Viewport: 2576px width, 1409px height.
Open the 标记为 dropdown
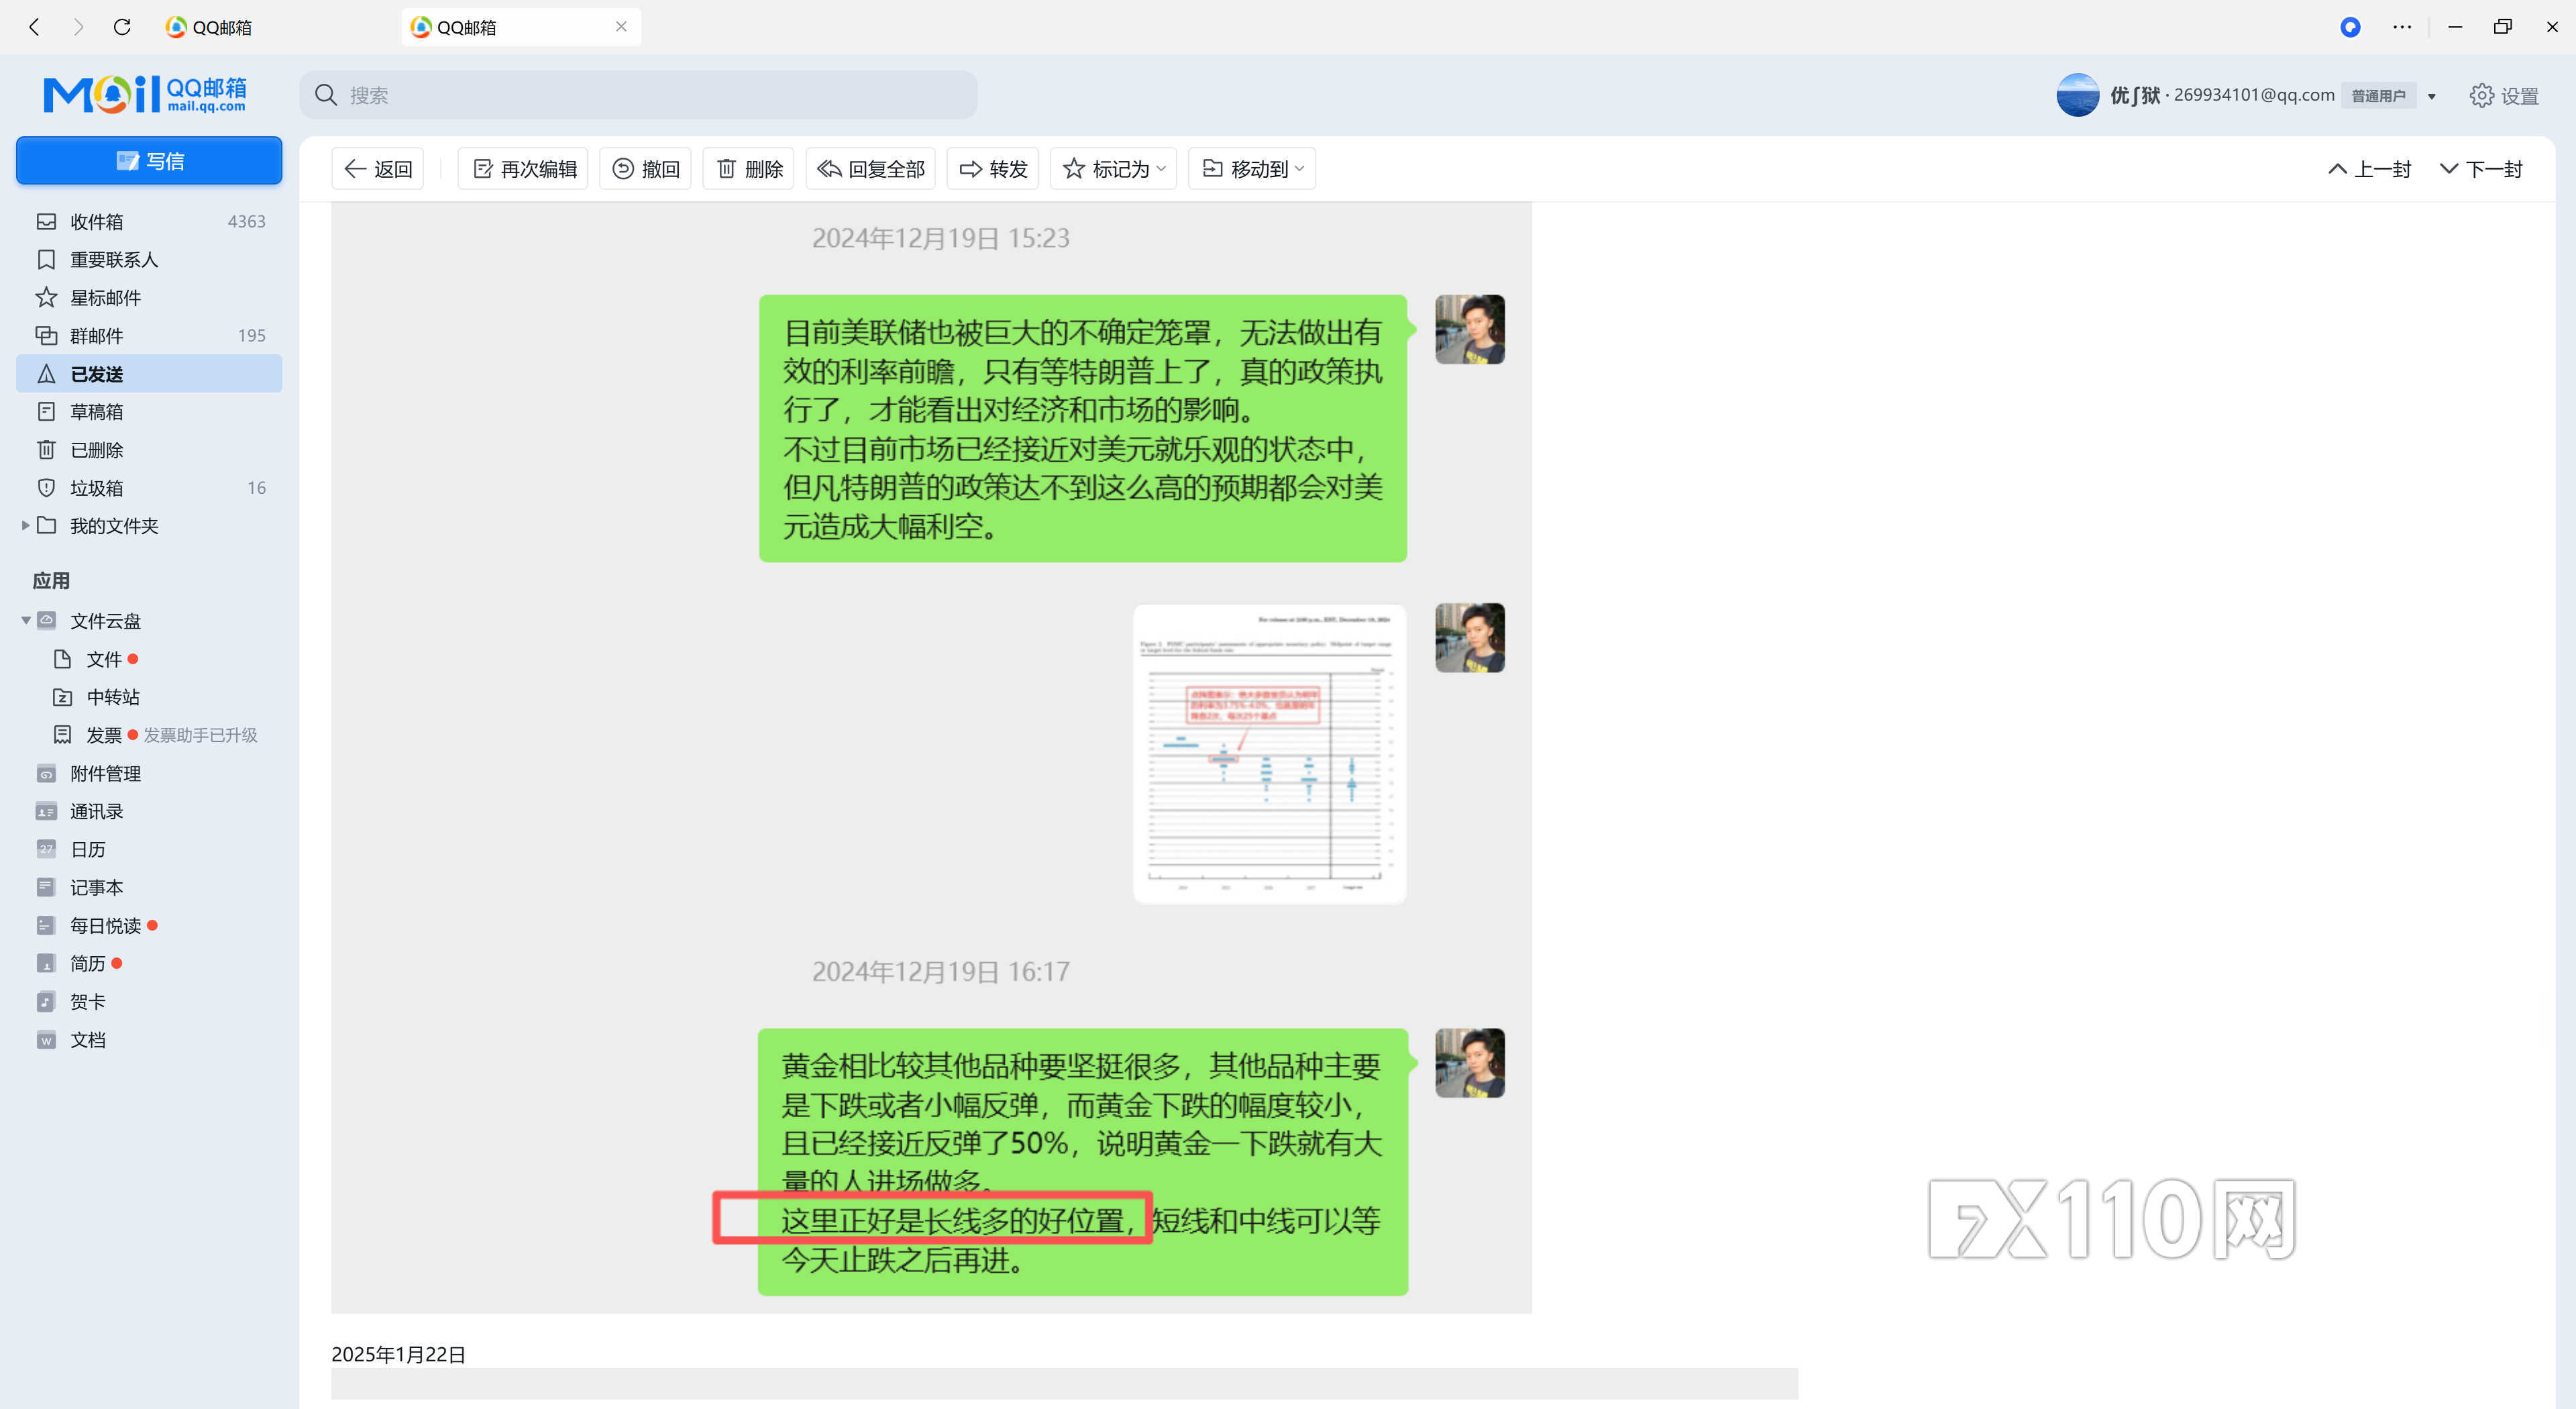click(1113, 169)
